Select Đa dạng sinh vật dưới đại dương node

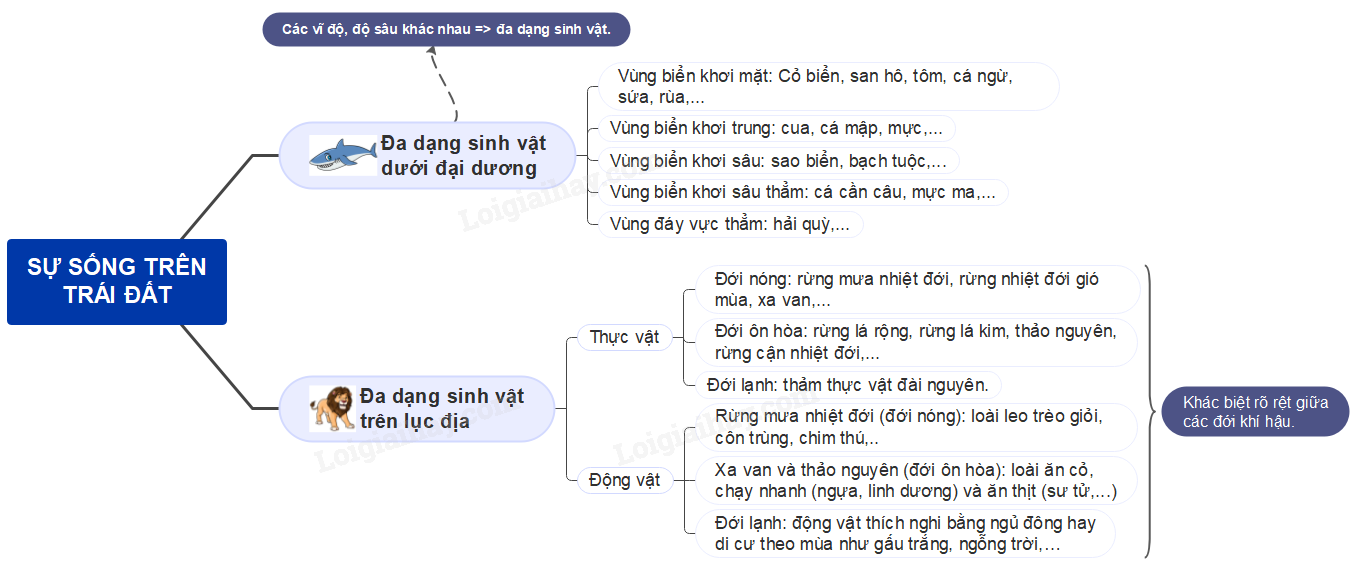[x=459, y=156]
